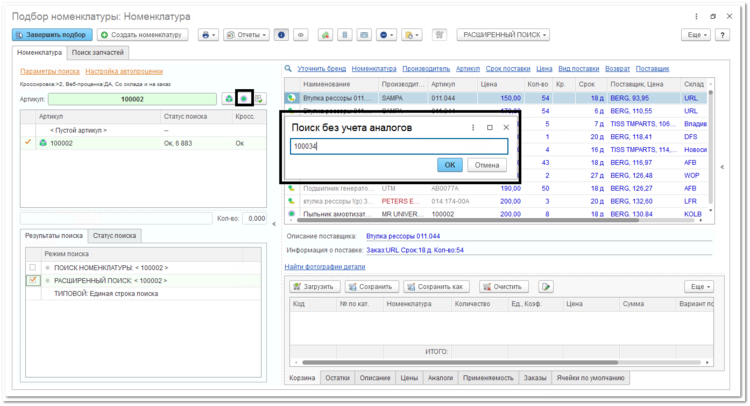
Task: Open the main window's three-dot menu
Action: click(x=696, y=16)
